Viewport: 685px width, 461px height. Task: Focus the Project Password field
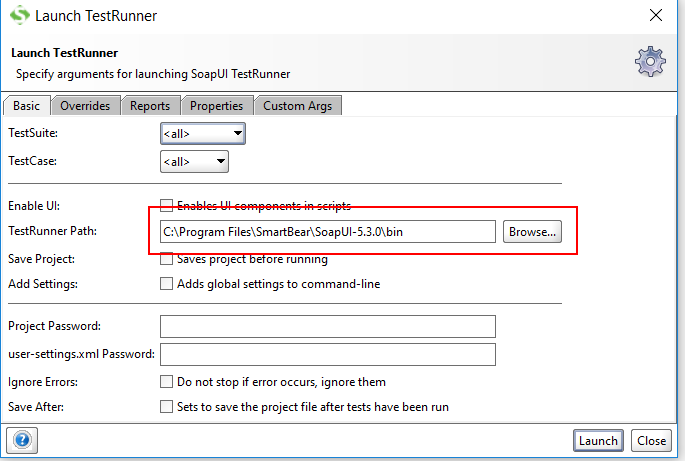pyautogui.click(x=328, y=326)
